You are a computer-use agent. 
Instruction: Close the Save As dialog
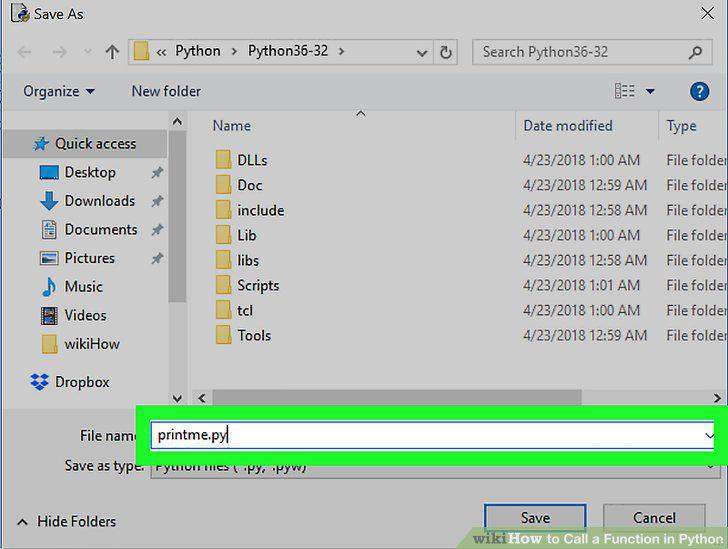click(x=707, y=13)
